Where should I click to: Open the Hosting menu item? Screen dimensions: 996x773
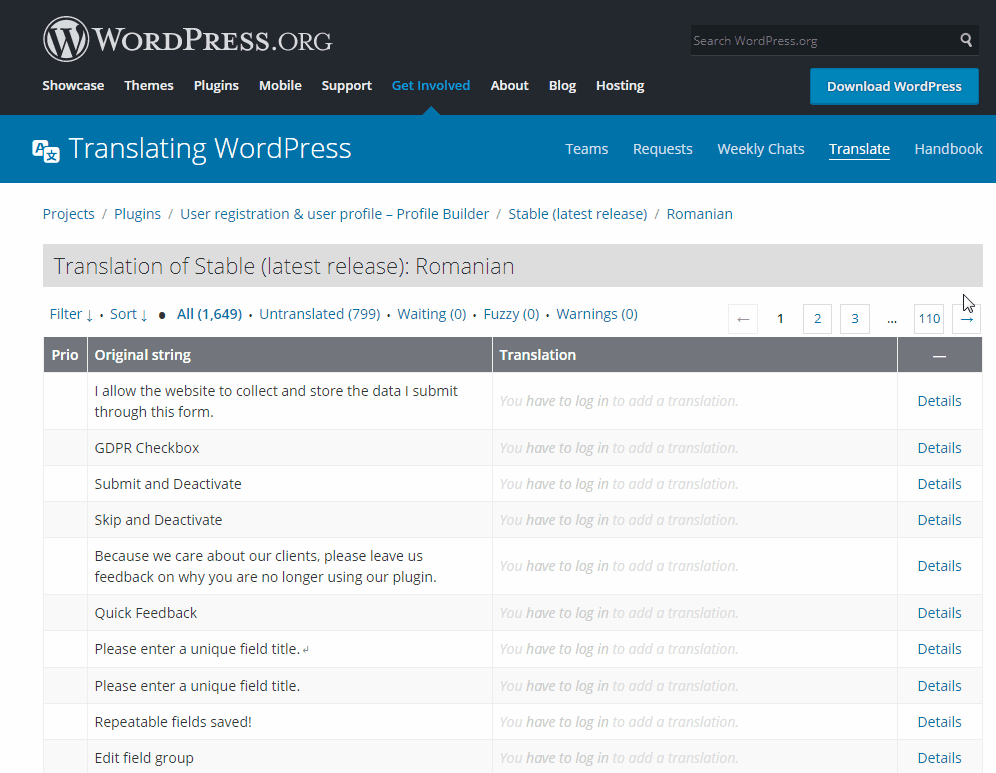620,85
